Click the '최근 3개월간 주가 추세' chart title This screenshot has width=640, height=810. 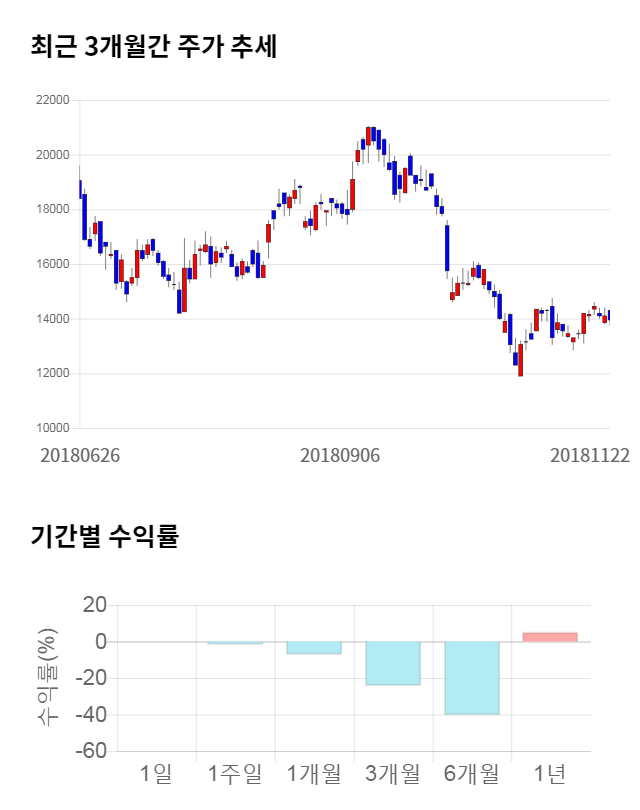point(154,47)
